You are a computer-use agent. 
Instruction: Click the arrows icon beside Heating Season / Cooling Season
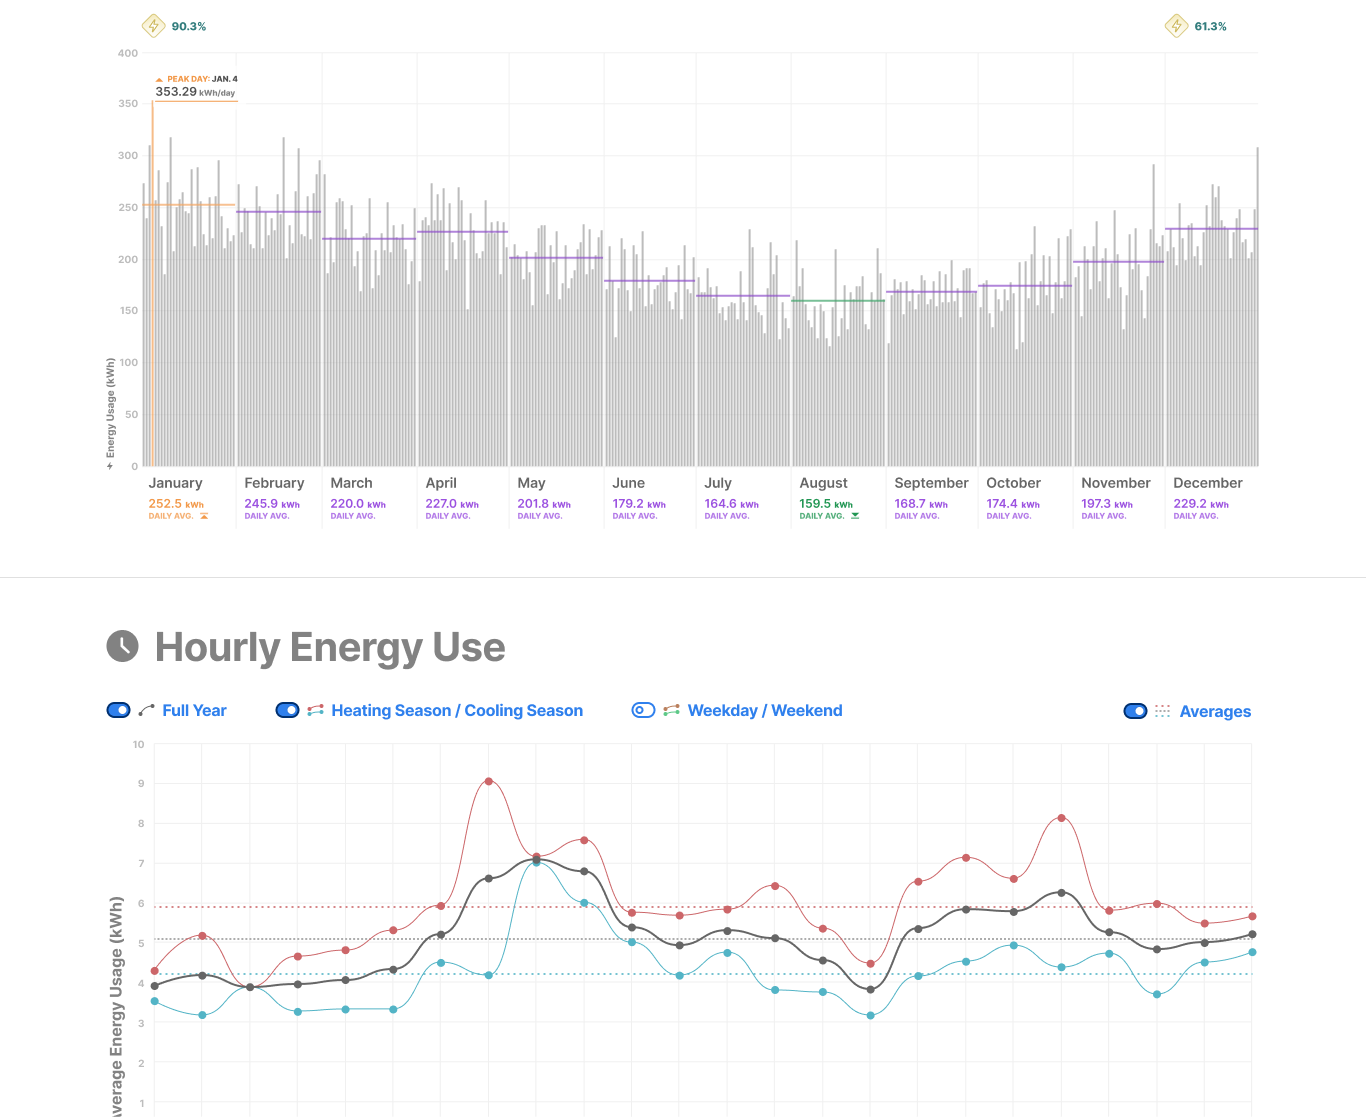click(x=313, y=710)
